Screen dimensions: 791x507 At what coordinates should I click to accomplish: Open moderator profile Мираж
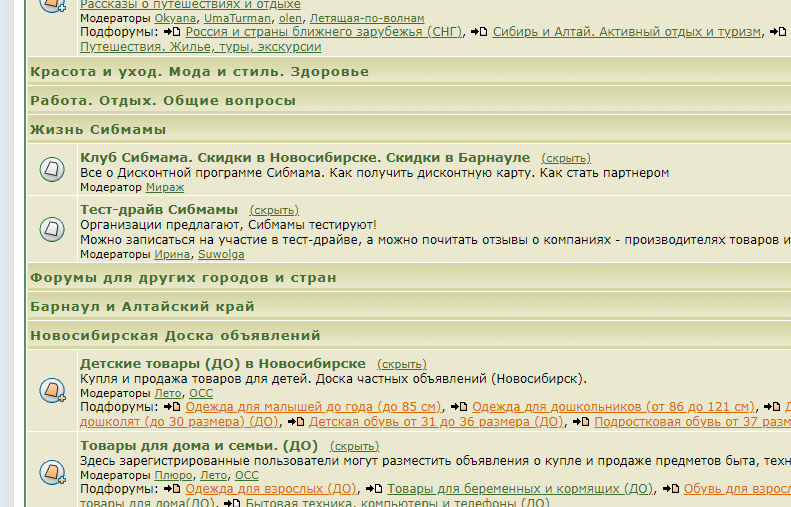coord(165,187)
